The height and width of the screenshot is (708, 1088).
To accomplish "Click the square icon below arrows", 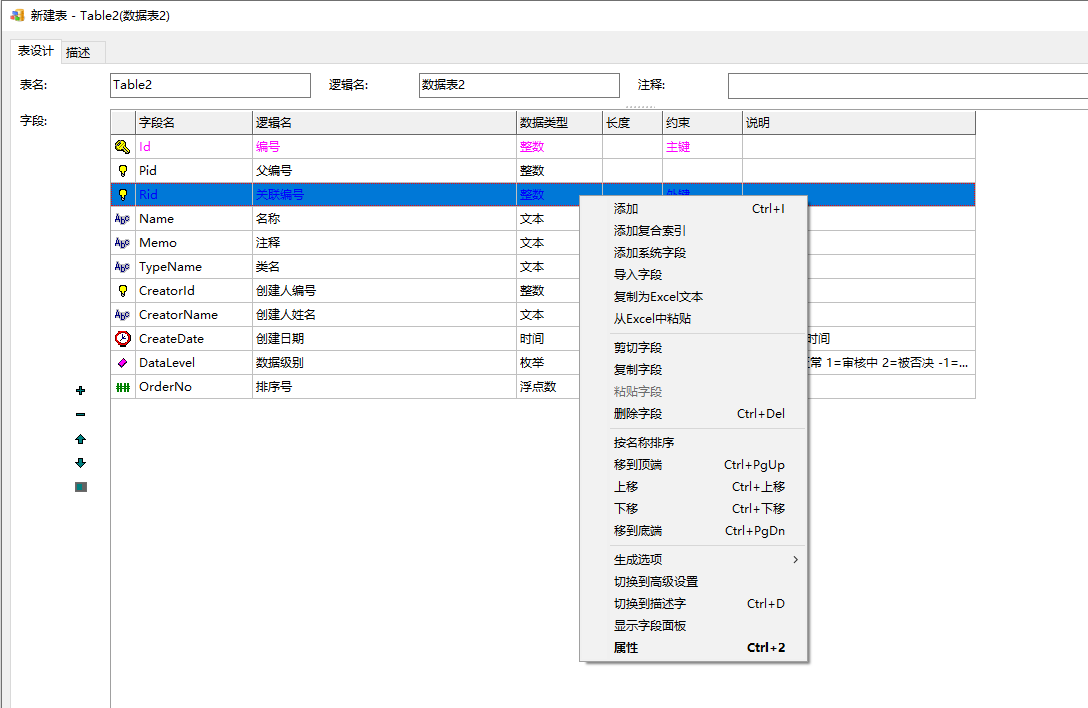I will click(81, 487).
